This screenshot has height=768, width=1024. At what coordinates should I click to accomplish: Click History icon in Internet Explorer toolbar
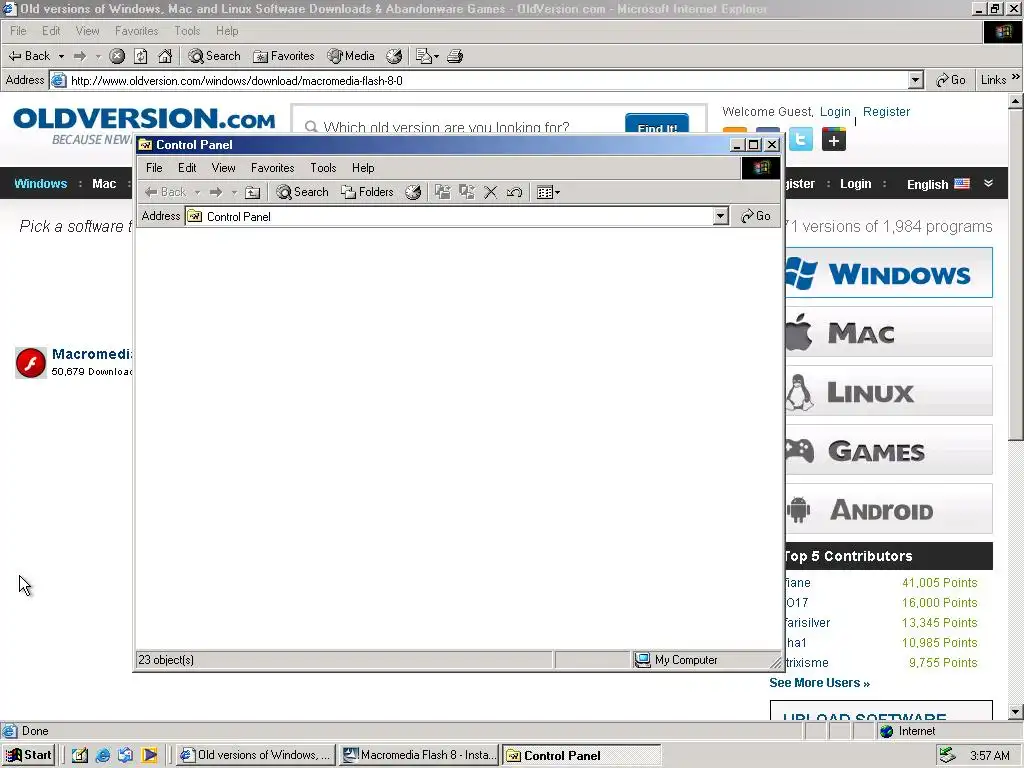[394, 56]
